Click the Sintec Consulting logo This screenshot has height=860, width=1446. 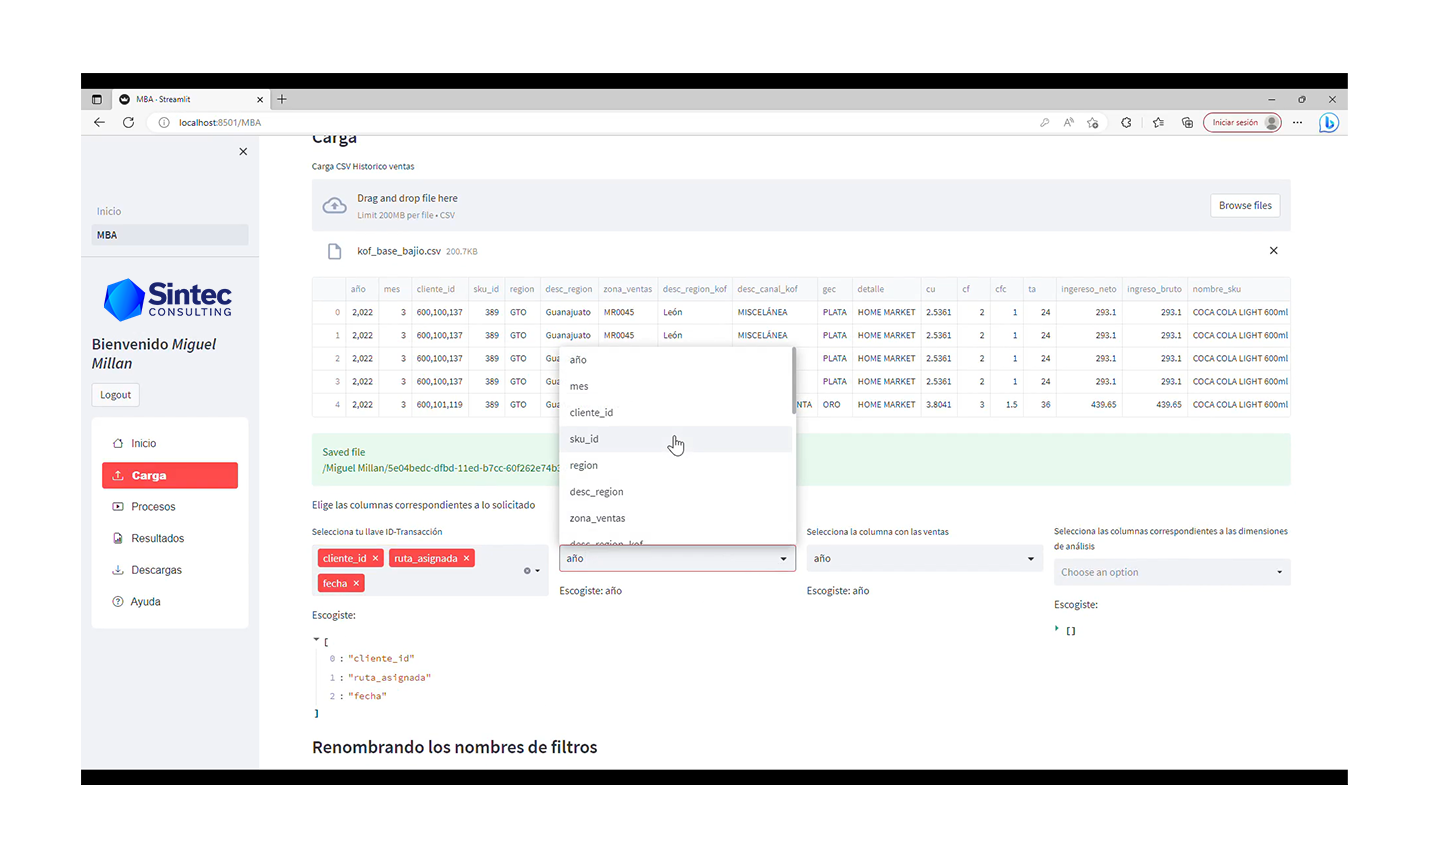[x=168, y=299]
